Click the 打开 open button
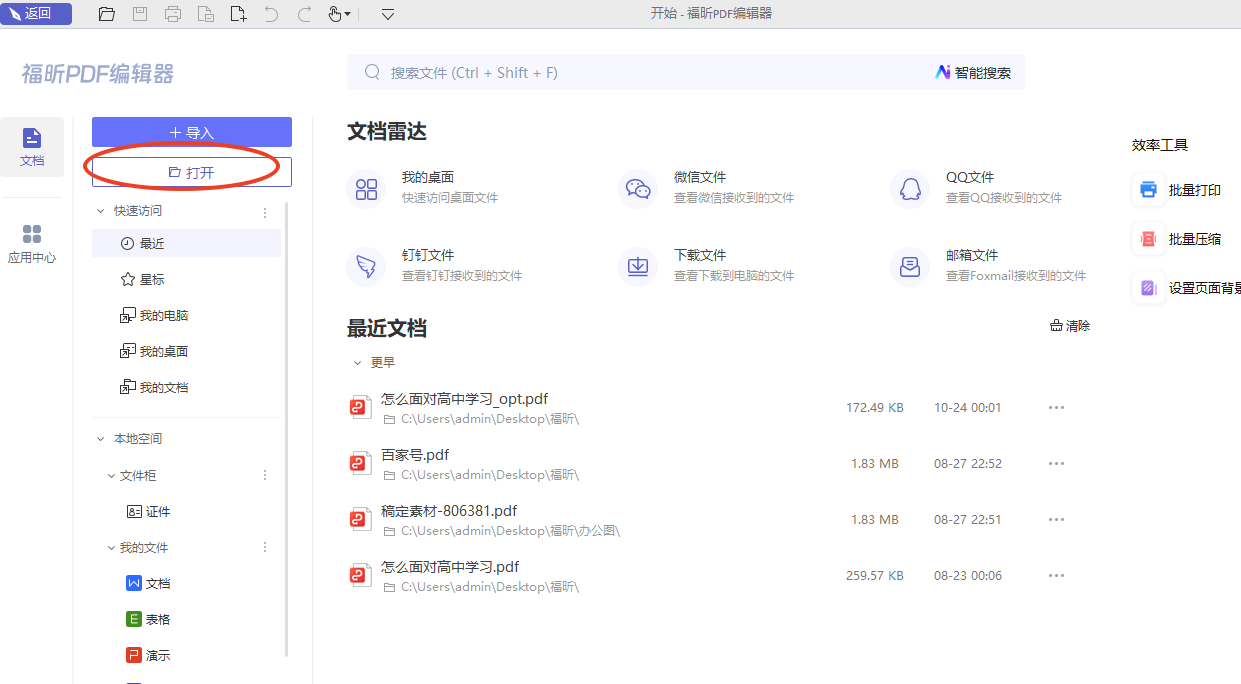1241x684 pixels. pos(192,172)
